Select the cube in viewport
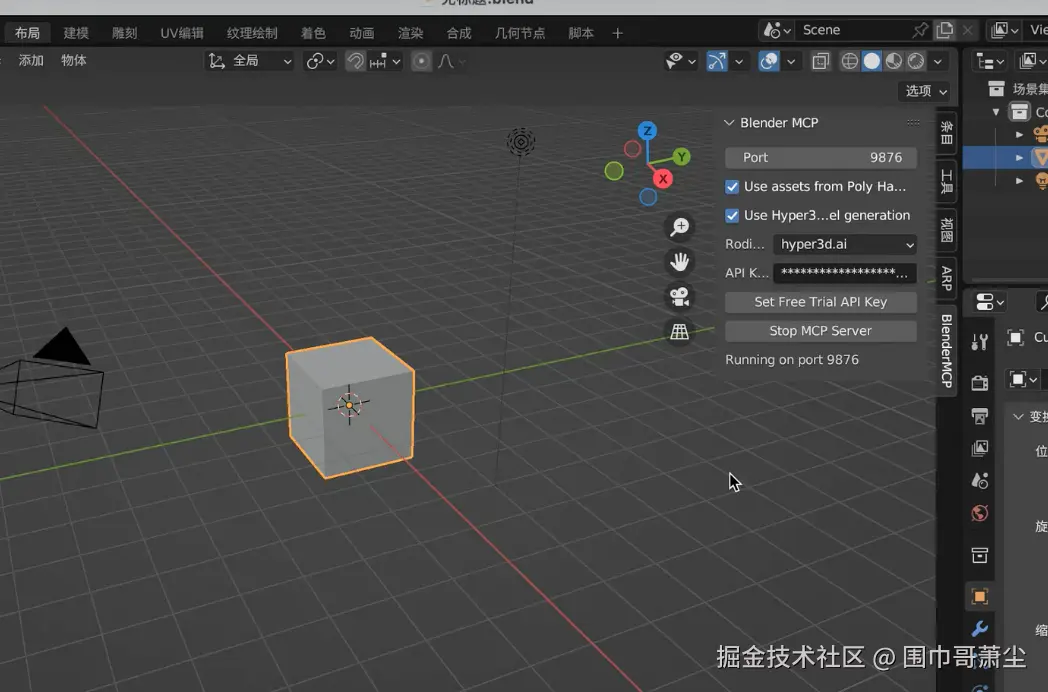The image size is (1048, 692). (x=350, y=407)
